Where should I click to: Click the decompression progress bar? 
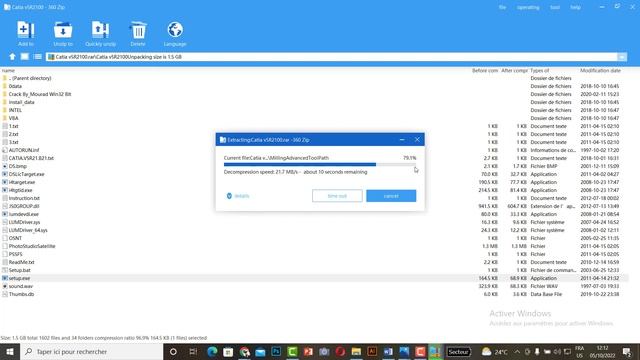point(320,164)
